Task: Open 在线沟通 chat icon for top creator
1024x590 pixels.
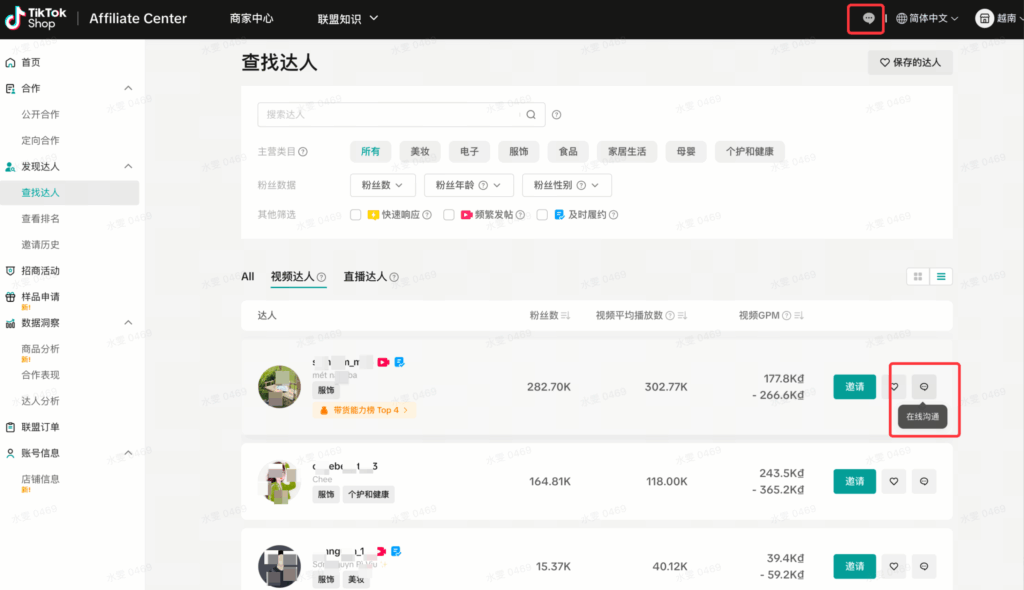Action: pyautogui.click(x=923, y=386)
